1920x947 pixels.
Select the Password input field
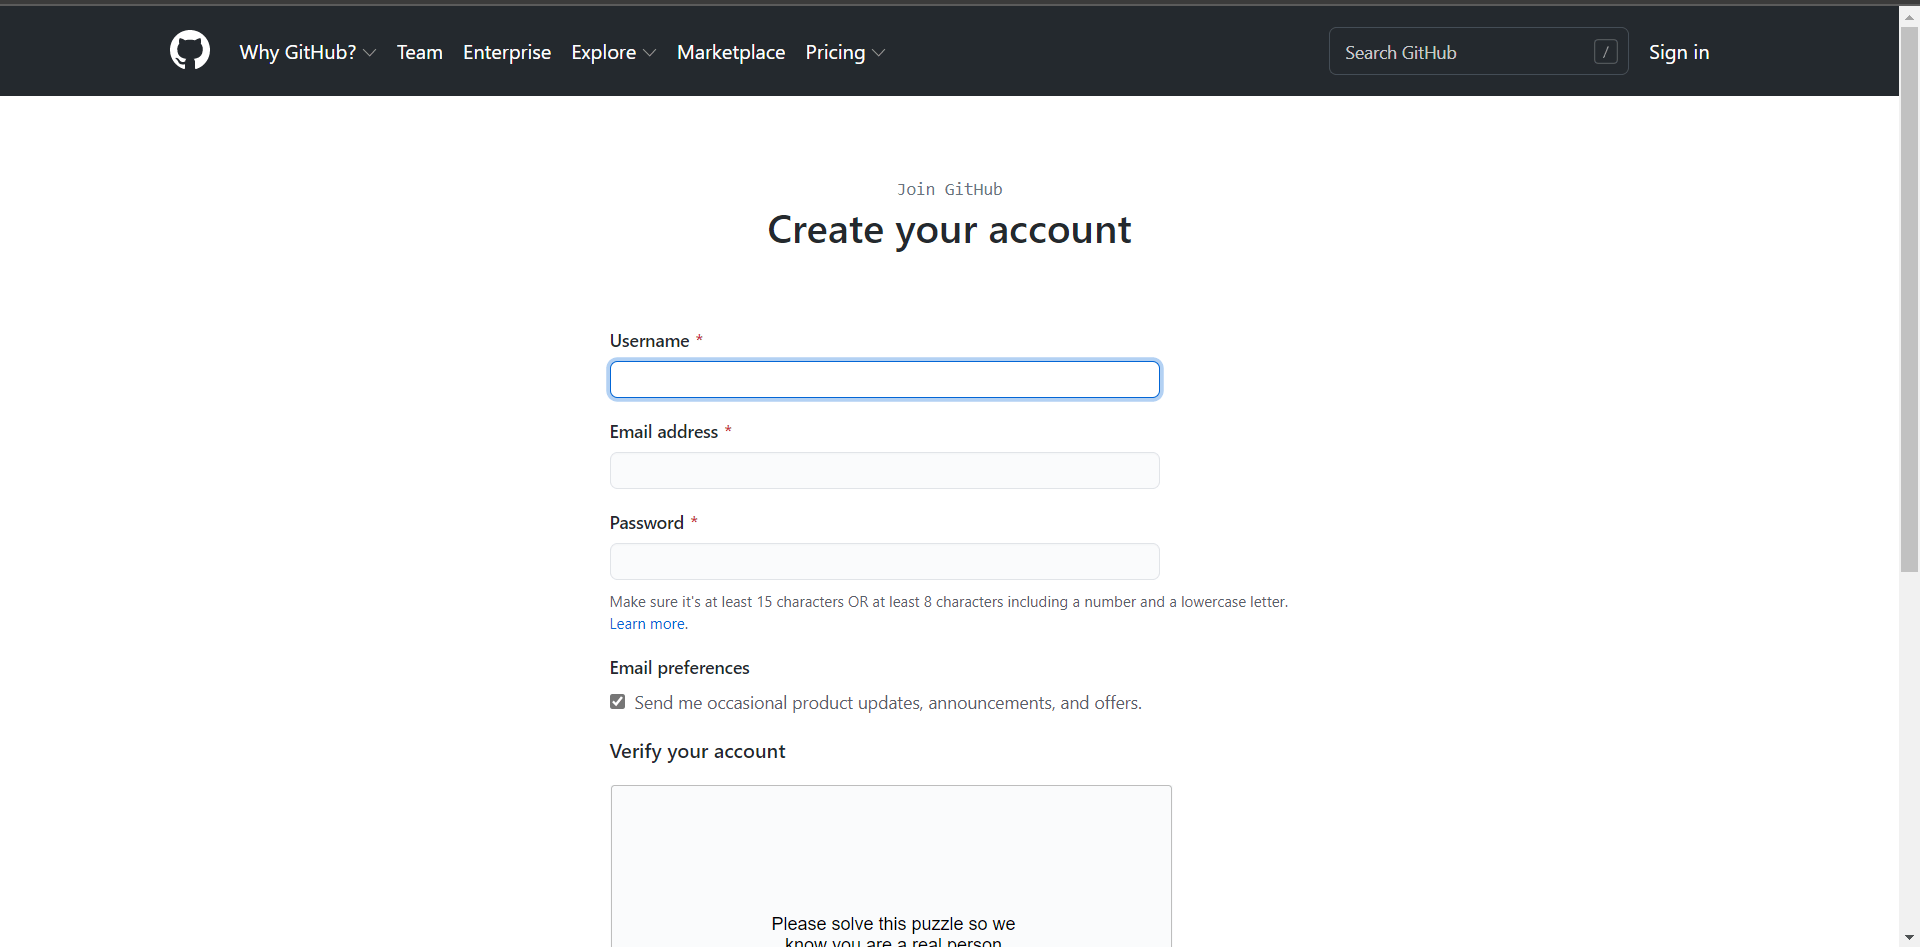pos(884,561)
